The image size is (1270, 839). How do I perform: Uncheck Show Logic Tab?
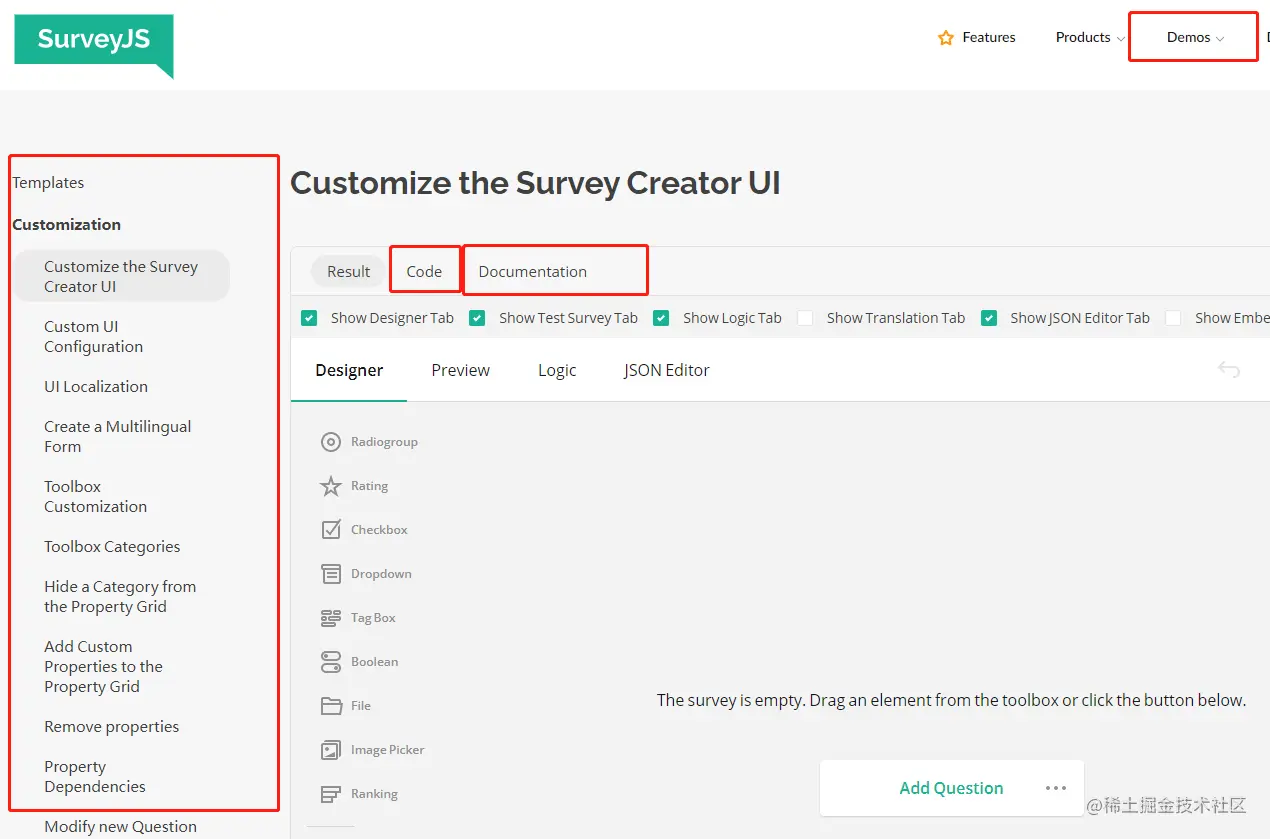coord(661,318)
